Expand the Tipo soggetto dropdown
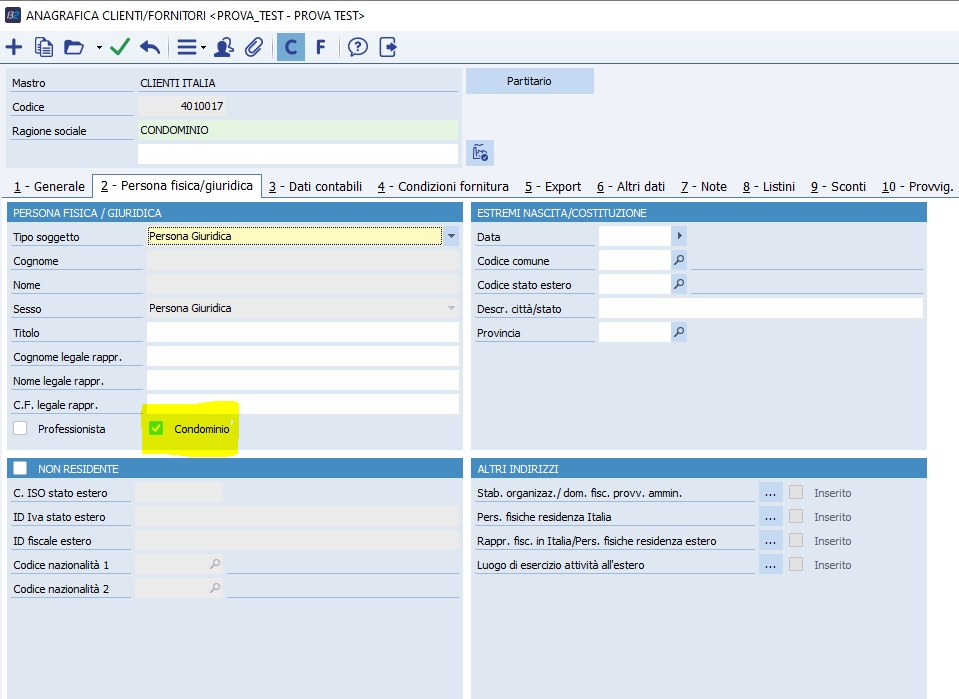The height and width of the screenshot is (699, 959). [451, 237]
